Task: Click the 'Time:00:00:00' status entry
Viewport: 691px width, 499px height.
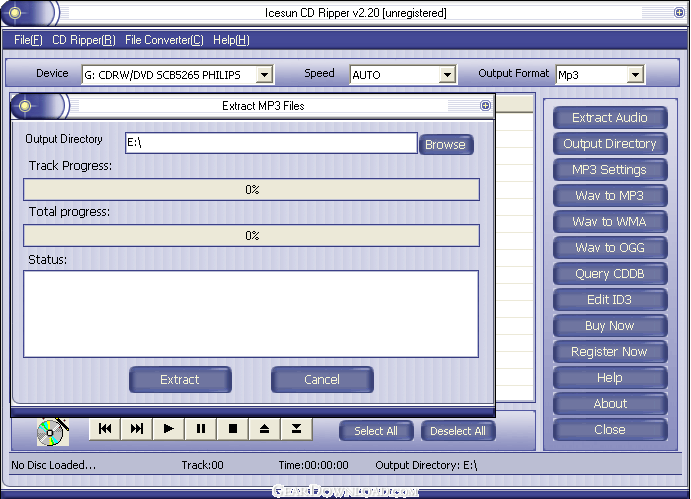Action: click(313, 465)
